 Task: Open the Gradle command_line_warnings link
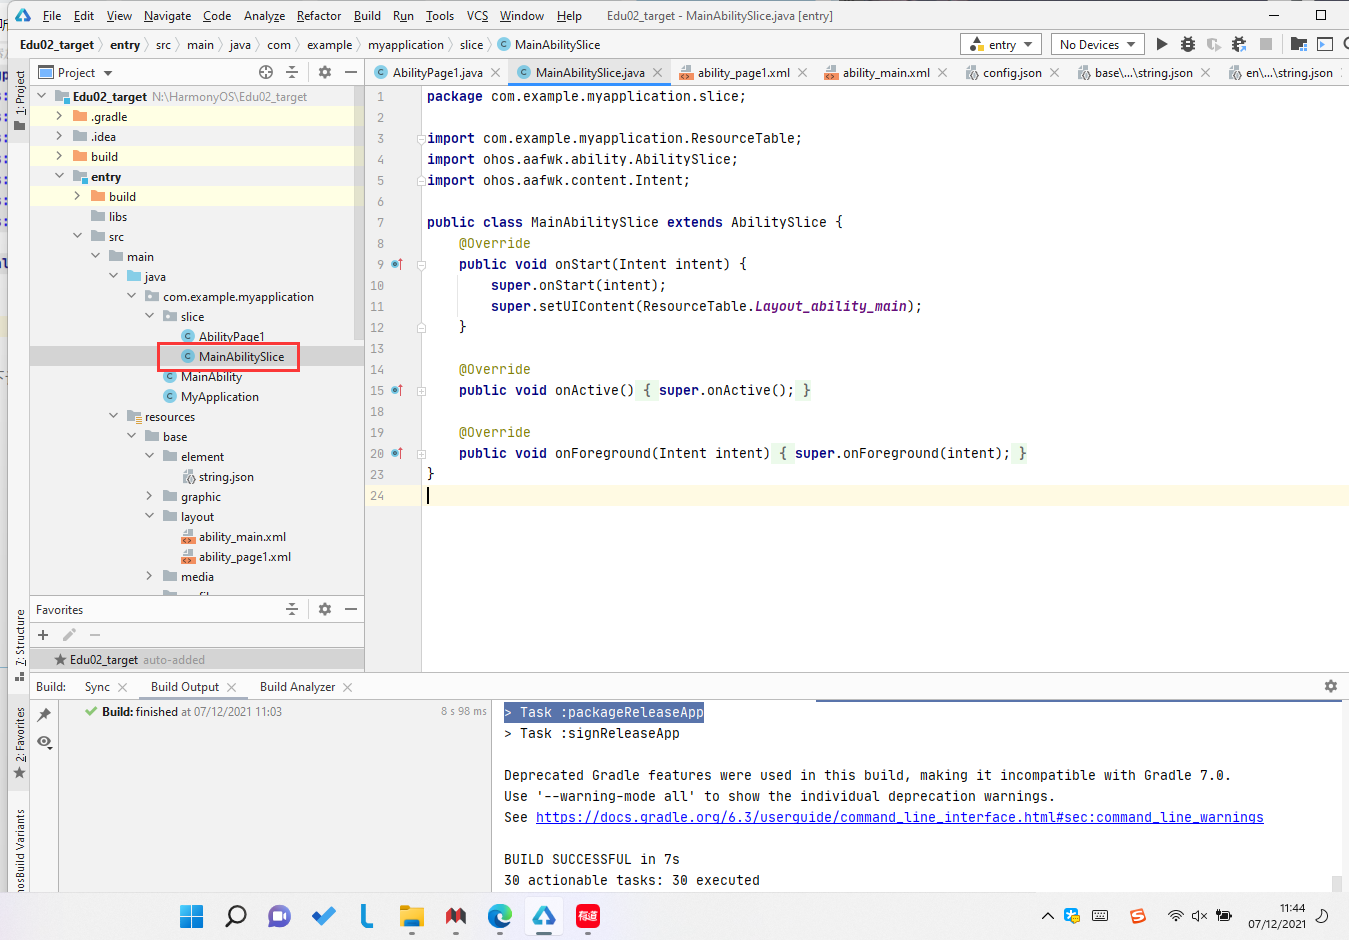(x=899, y=817)
